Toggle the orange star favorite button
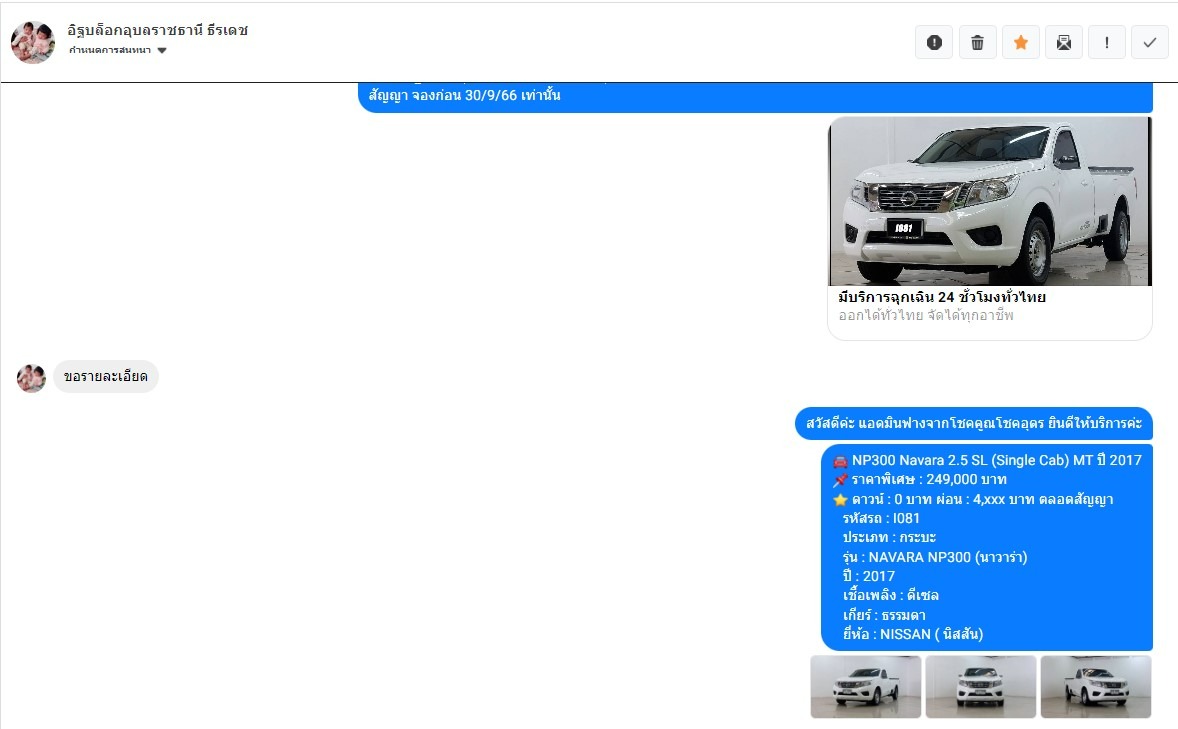Viewport: 1178px width, 729px height. pos(1020,42)
